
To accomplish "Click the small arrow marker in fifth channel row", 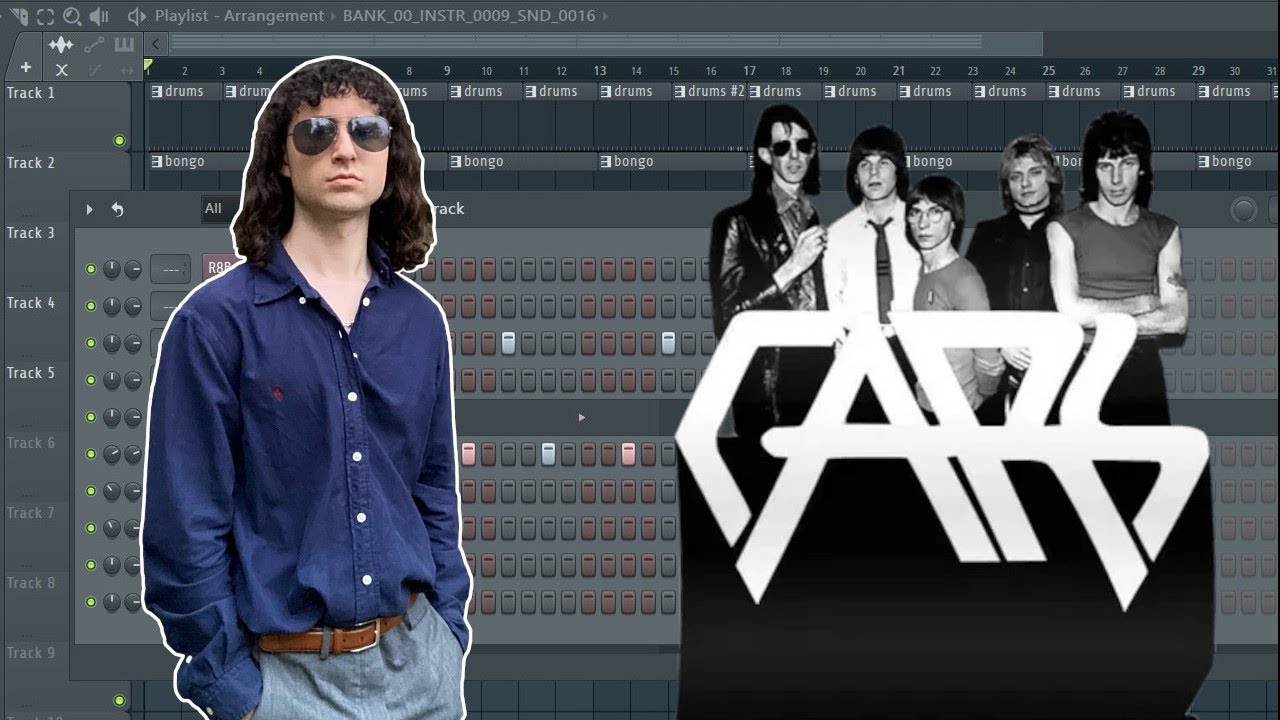I will point(582,417).
